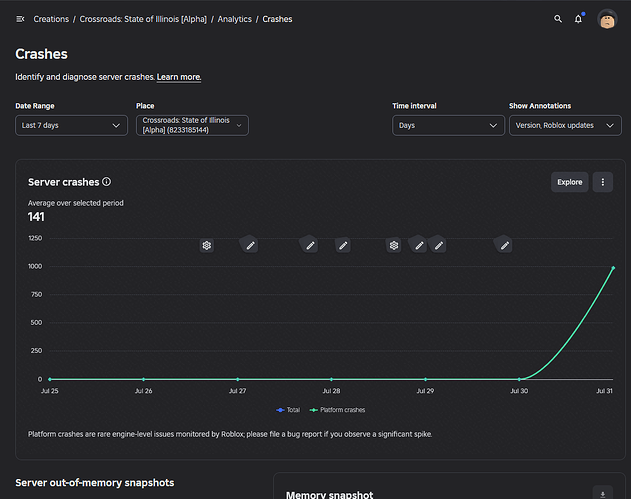Click the Crashes page heading

click(41, 54)
